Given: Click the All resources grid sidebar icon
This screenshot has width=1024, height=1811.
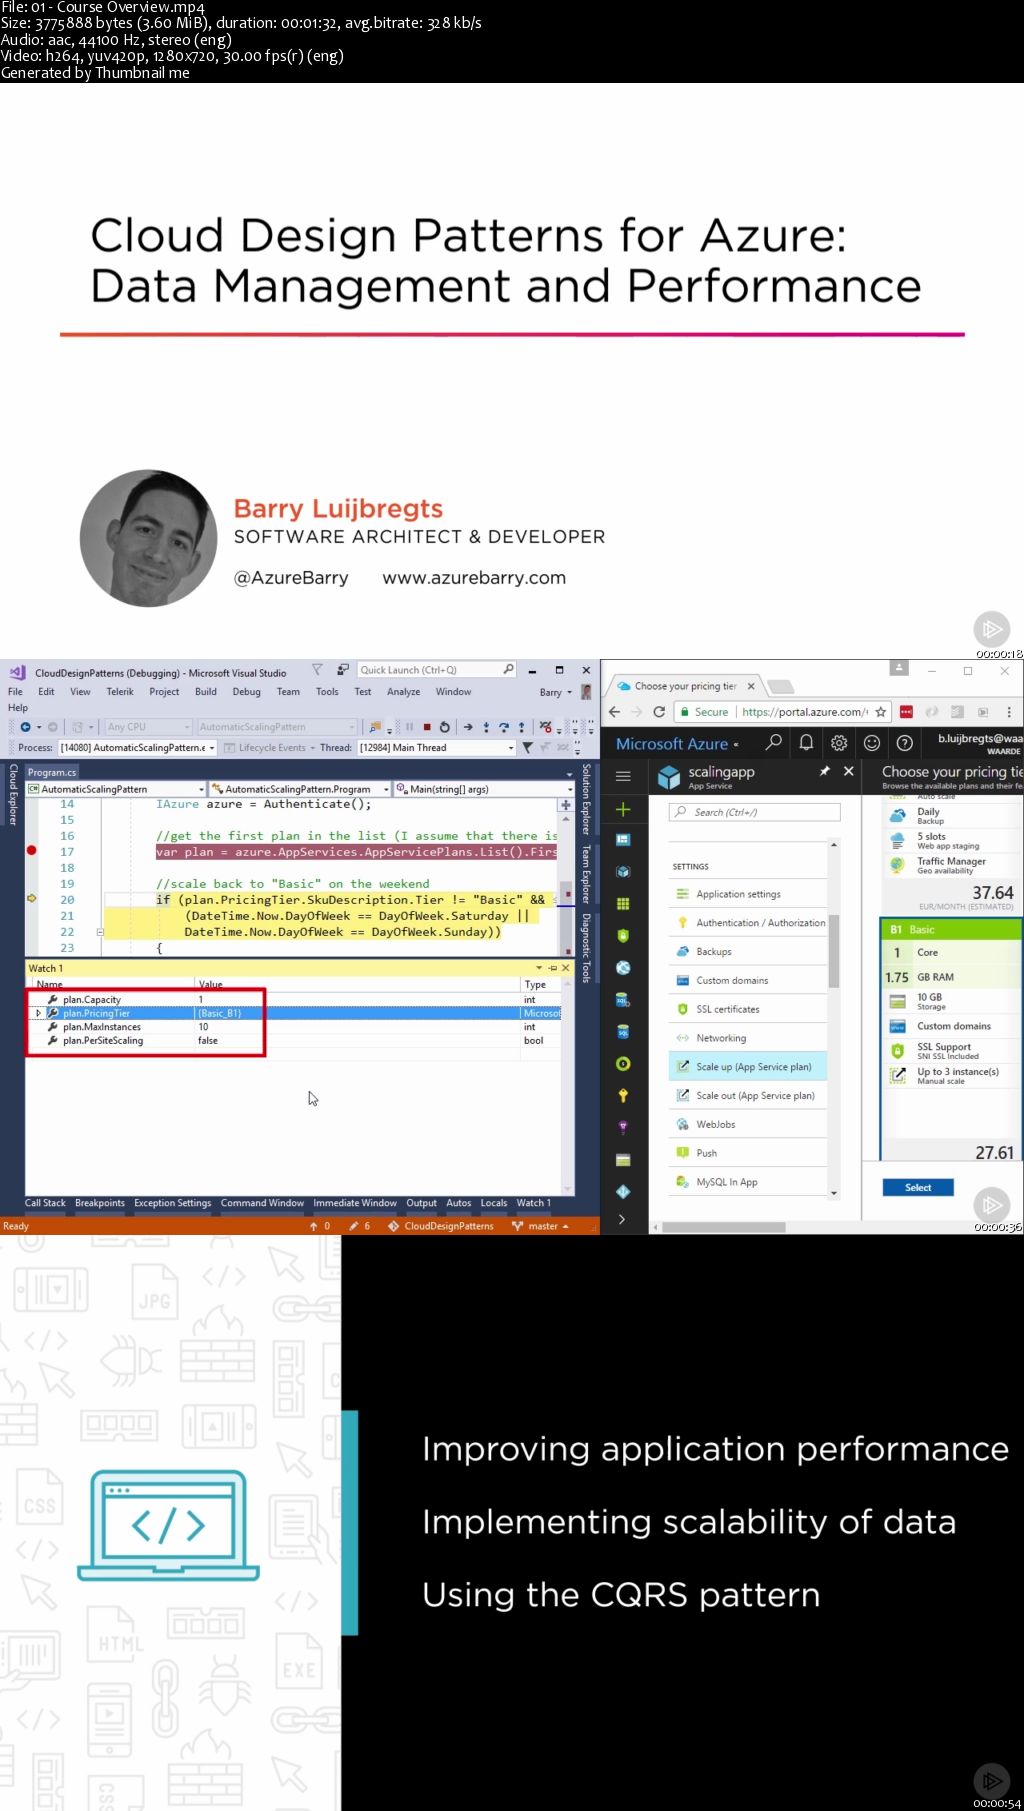Looking at the screenshot, I should click(x=623, y=904).
